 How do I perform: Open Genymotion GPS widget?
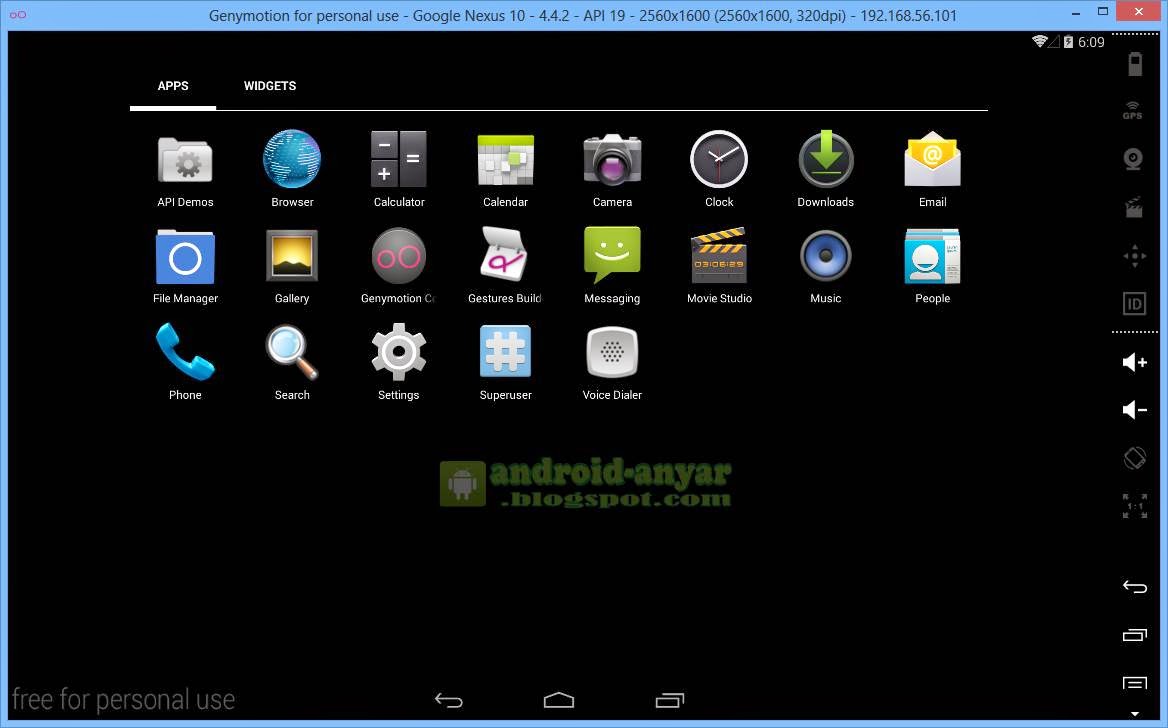1133,110
